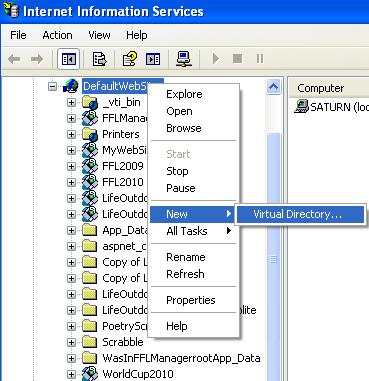Choose Stop from the context menu
This screenshot has width=369, height=381.
coord(193,171)
